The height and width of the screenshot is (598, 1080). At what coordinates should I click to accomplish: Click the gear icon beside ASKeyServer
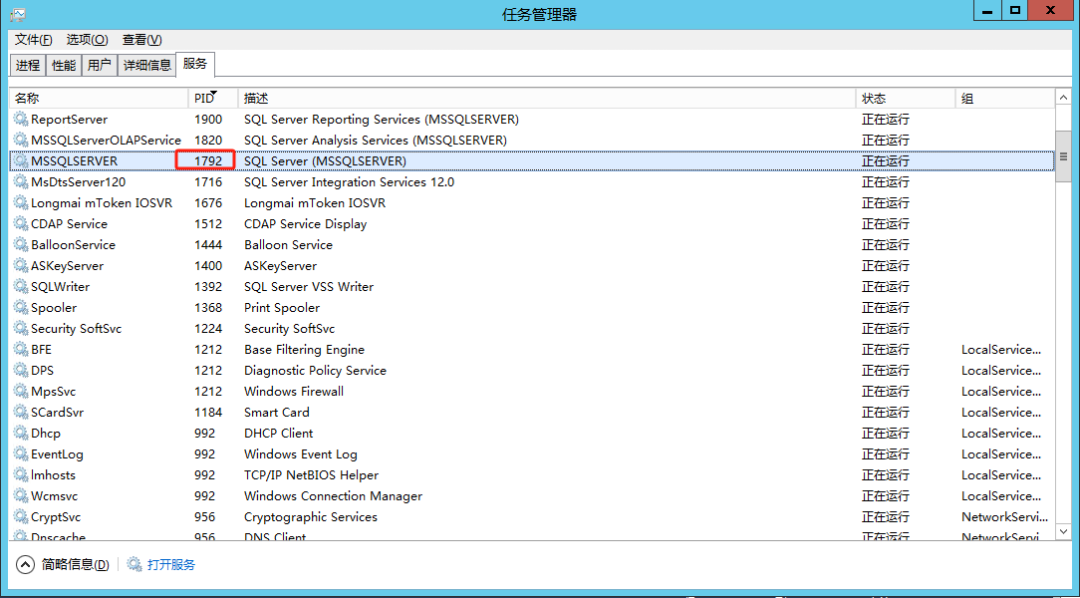click(21, 265)
